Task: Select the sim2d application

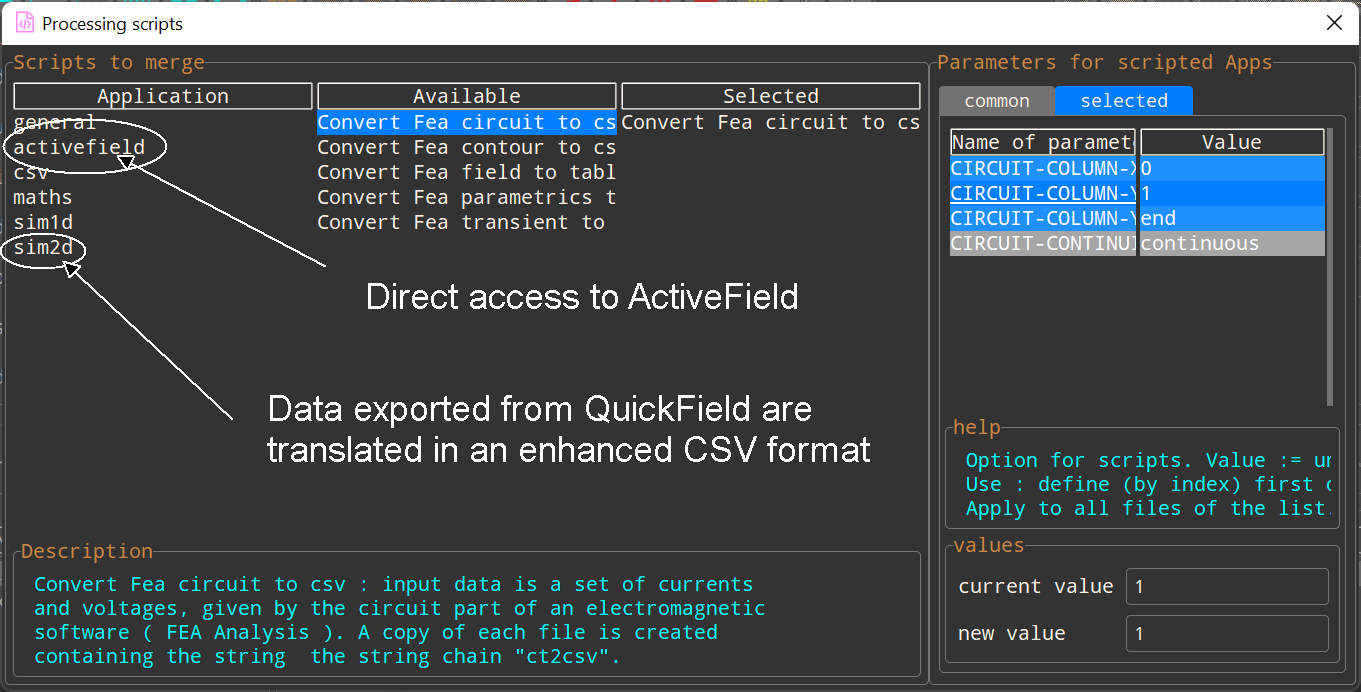Action: [43, 247]
